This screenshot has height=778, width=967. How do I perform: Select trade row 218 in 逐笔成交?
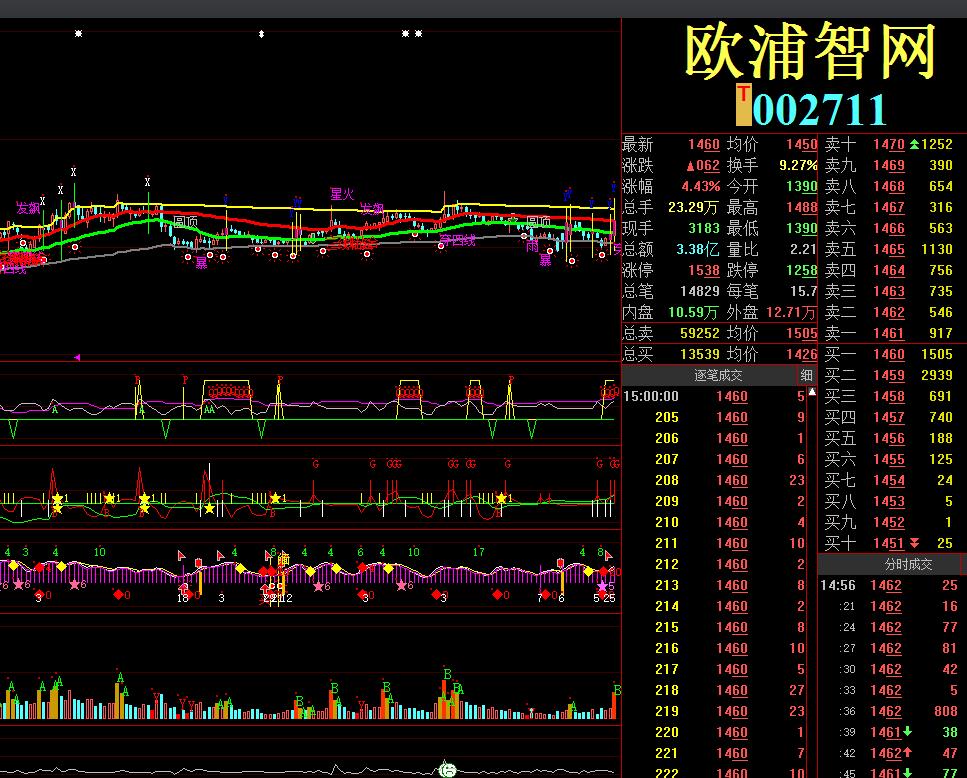714,690
